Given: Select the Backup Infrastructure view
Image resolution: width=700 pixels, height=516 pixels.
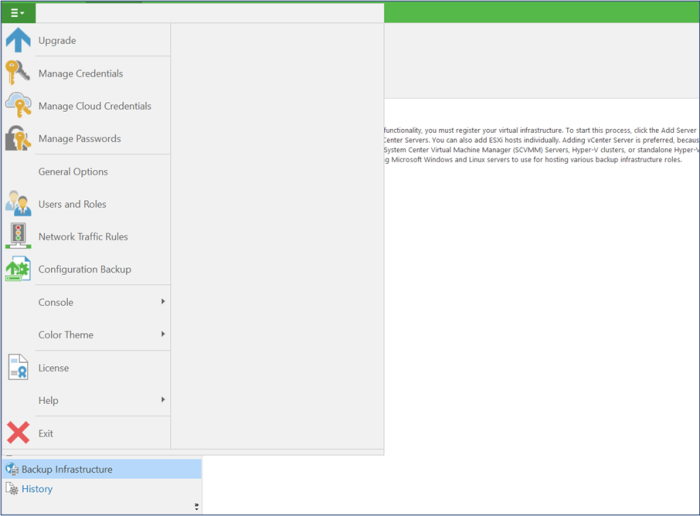Looking at the screenshot, I should 102,469.
